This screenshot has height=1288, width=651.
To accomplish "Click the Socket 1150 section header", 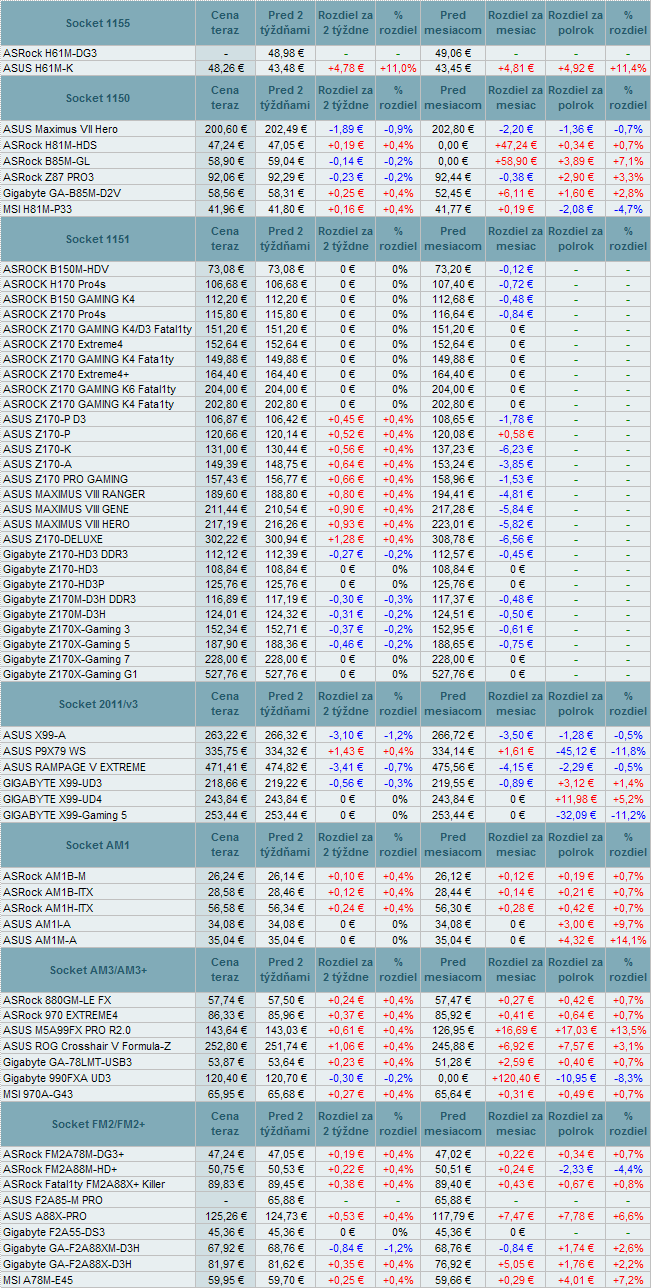I will [97, 99].
